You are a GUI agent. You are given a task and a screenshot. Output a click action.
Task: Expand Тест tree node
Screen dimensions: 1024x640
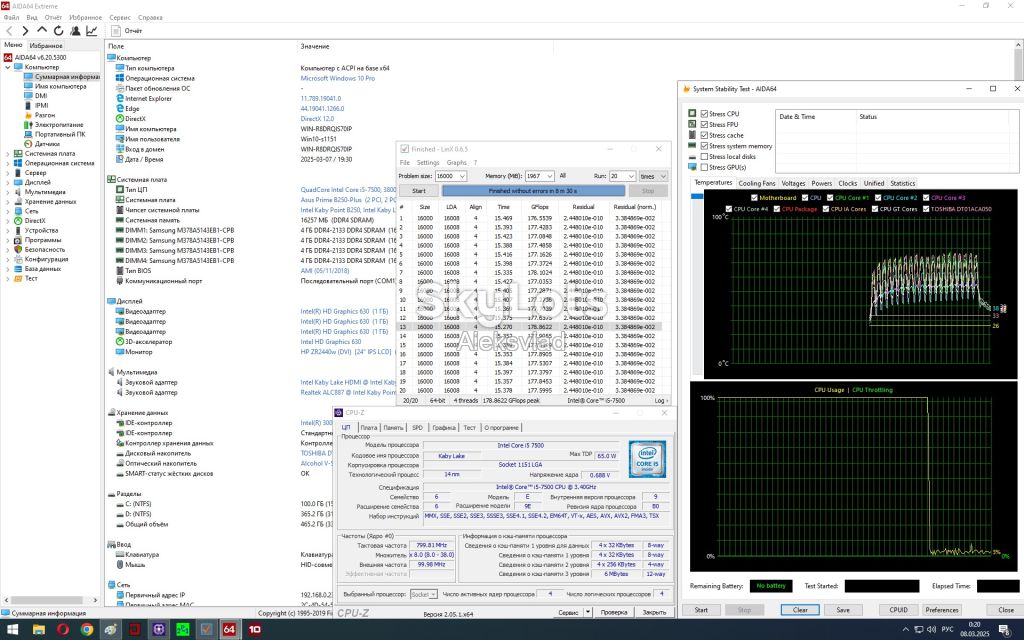tap(8, 278)
